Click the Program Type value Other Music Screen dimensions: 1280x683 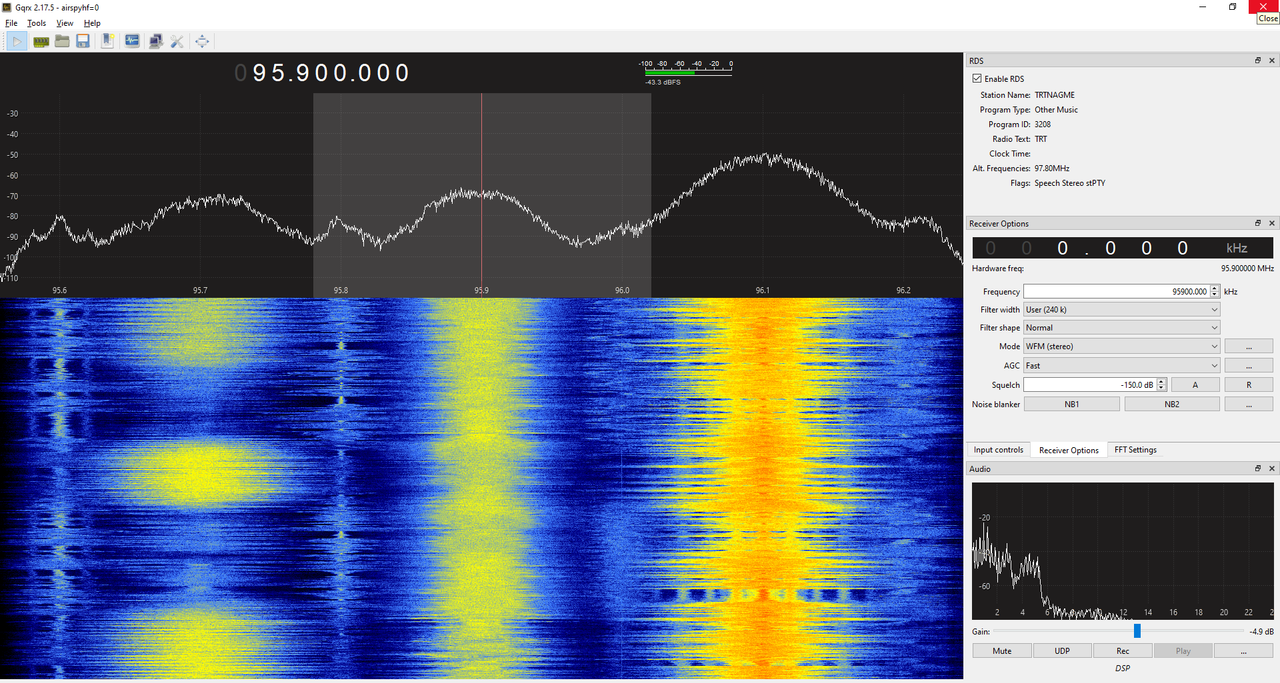pyautogui.click(x=1056, y=110)
